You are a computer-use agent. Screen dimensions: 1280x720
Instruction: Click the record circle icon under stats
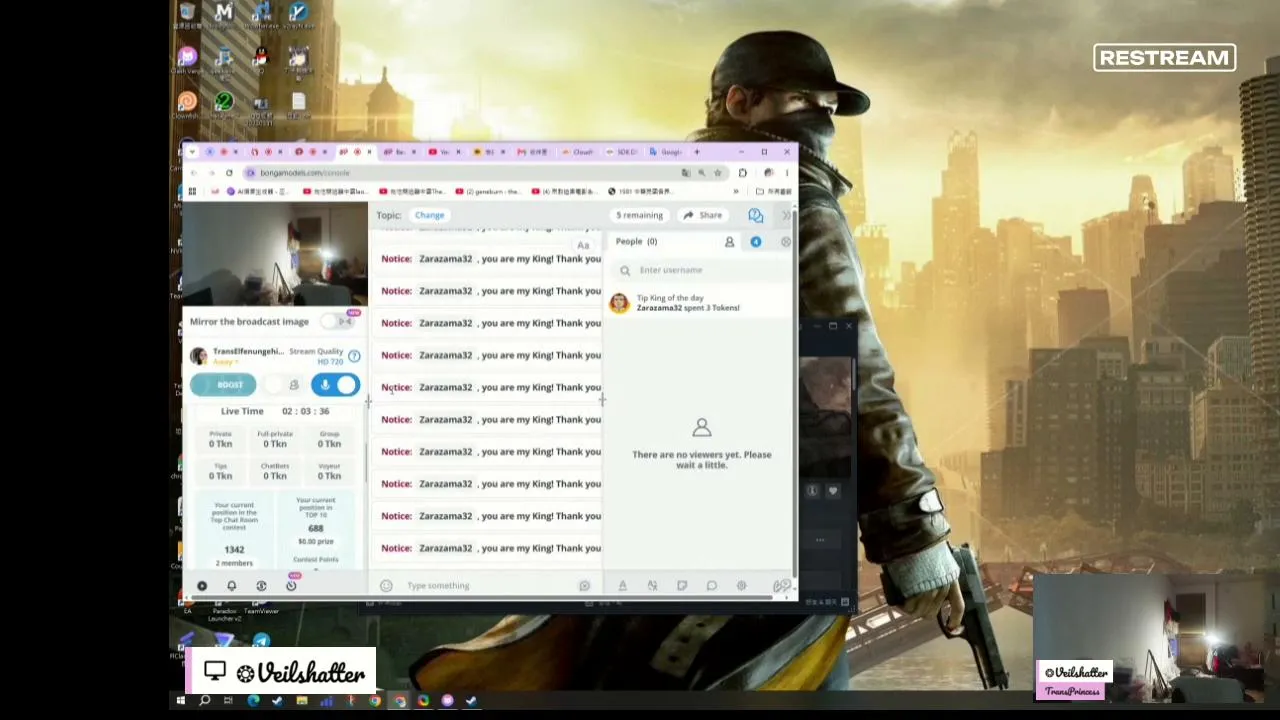pos(202,586)
